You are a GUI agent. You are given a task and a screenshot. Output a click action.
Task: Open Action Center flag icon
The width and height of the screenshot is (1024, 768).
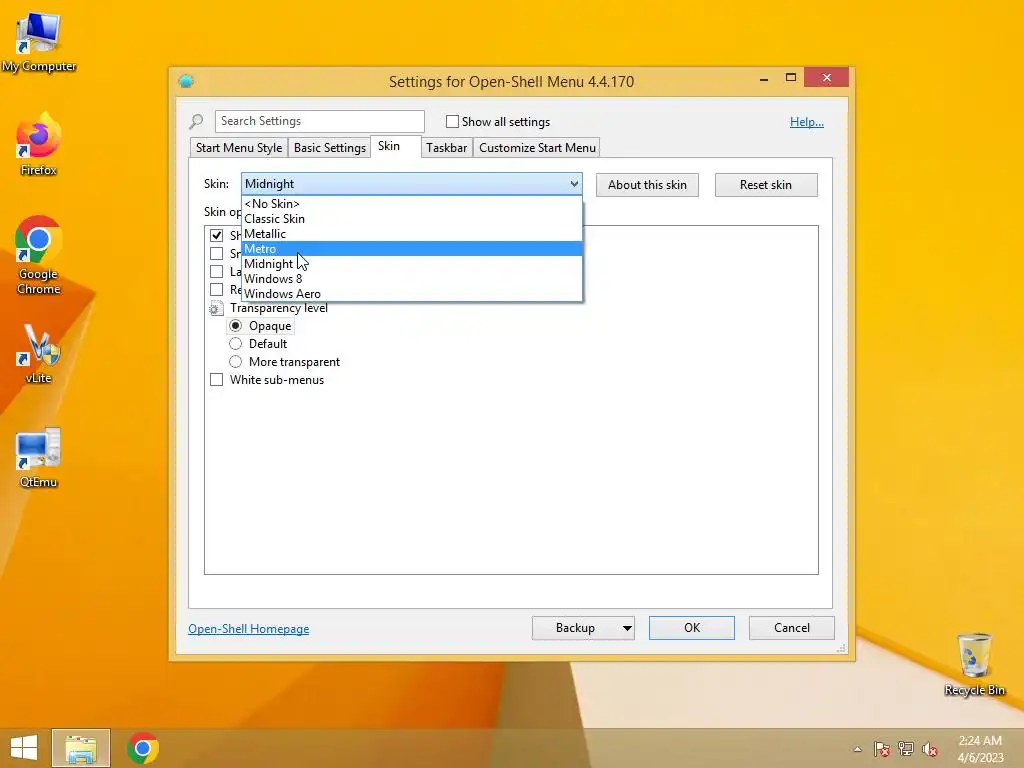point(881,749)
